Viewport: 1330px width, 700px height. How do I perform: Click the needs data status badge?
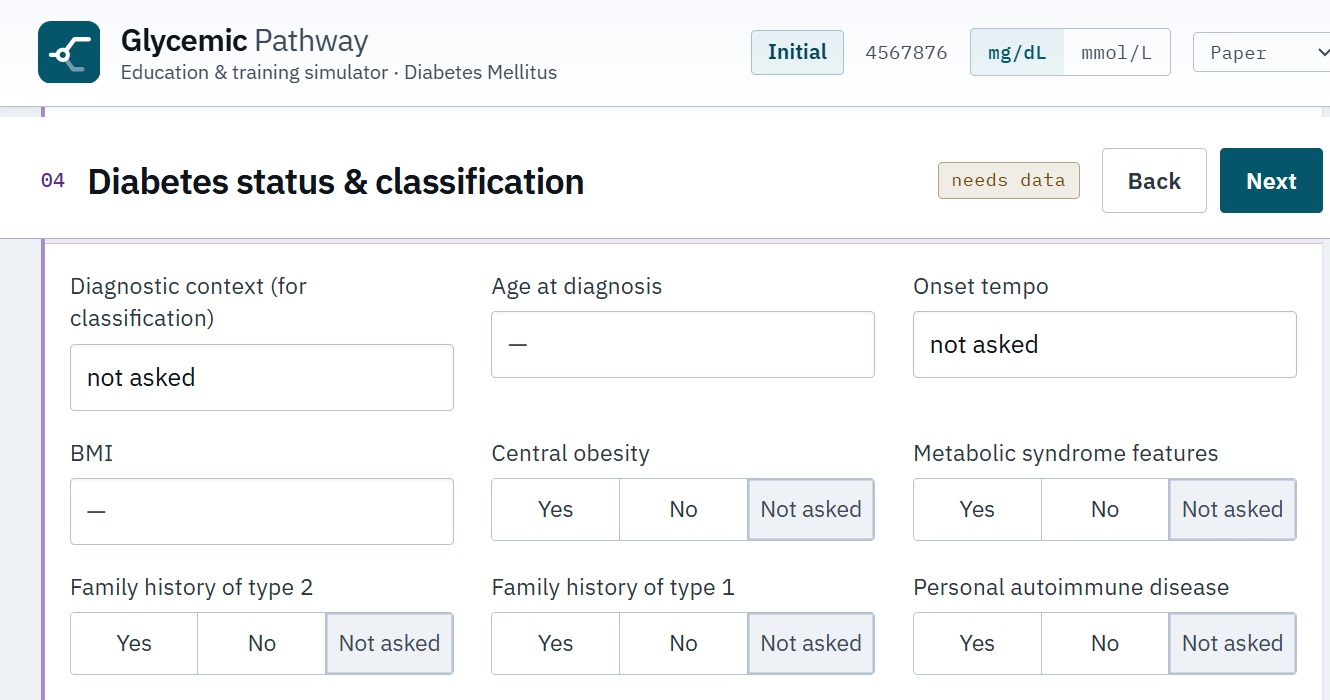tap(1008, 181)
